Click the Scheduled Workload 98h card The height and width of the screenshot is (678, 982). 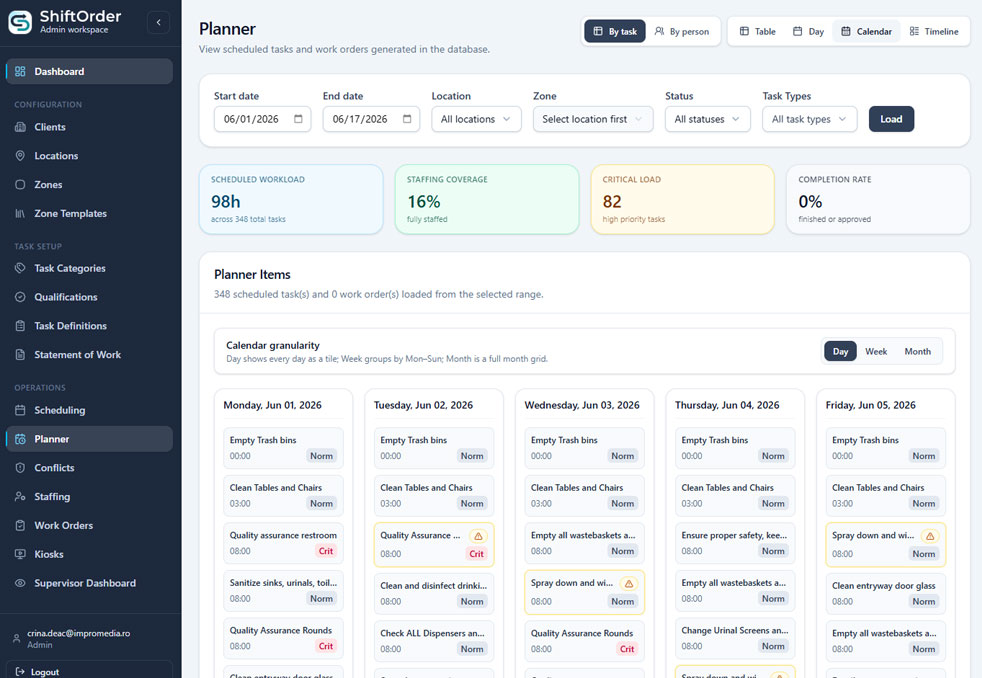pyautogui.click(x=291, y=199)
